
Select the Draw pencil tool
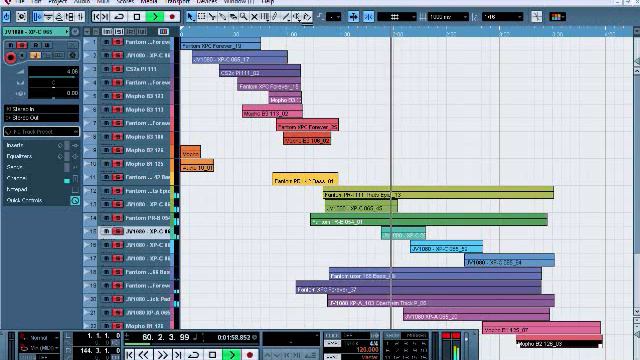276,17
